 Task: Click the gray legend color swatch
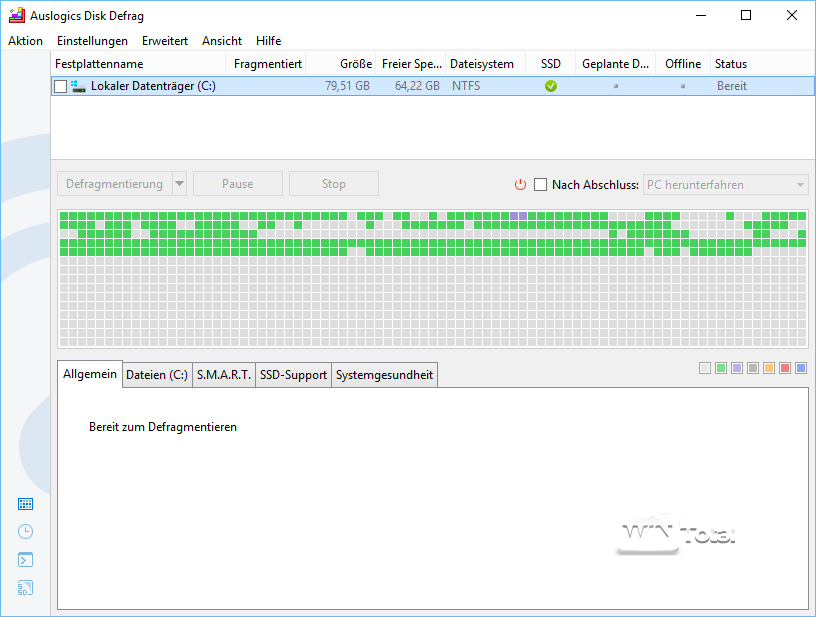(753, 368)
